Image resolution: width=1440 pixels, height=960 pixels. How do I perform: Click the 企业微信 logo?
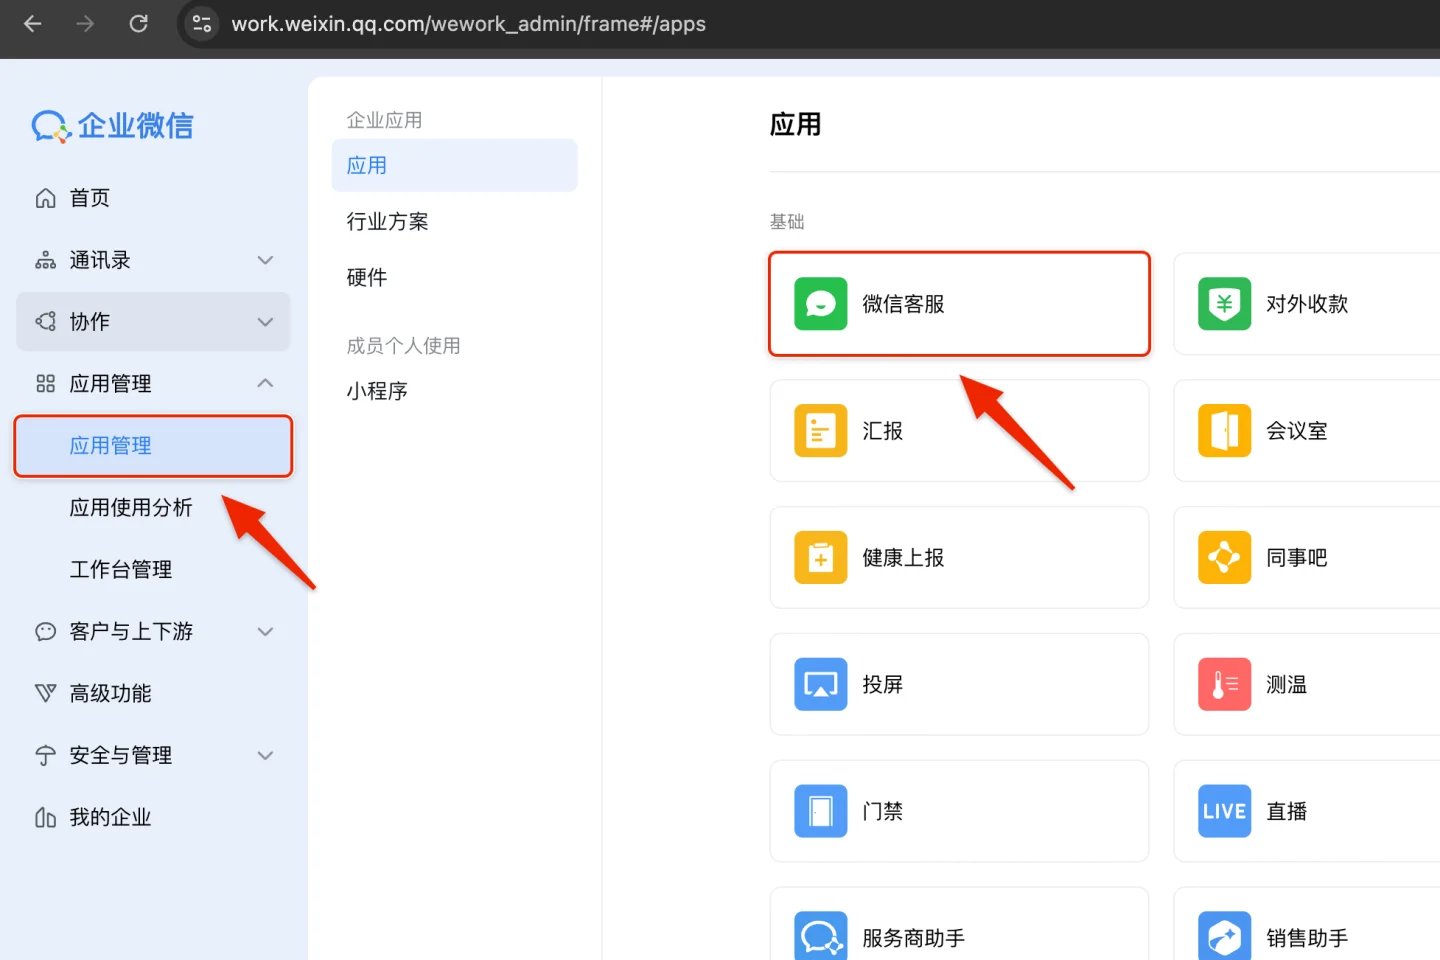(x=113, y=126)
